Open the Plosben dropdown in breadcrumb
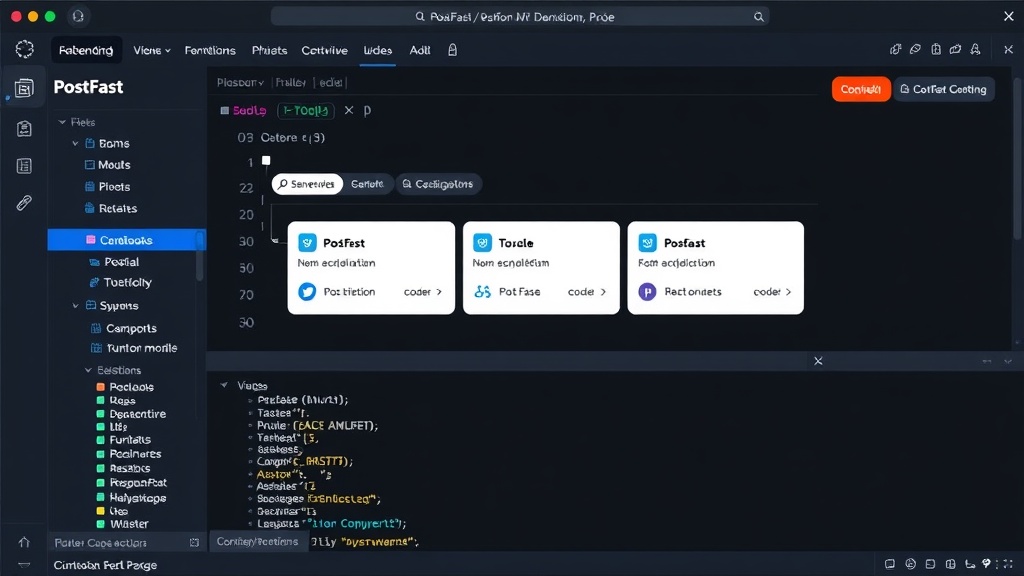Viewport: 1024px width, 576px height. pos(240,83)
